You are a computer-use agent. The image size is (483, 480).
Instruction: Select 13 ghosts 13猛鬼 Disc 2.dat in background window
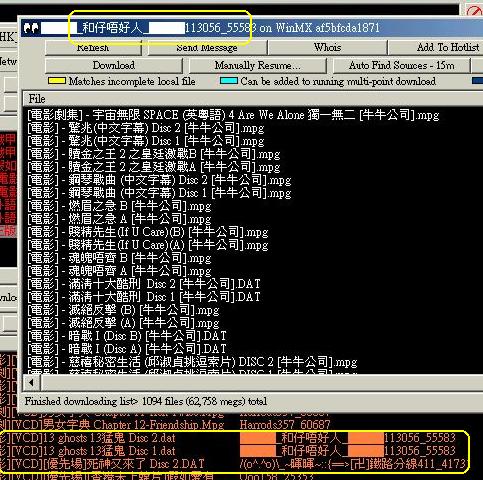point(88,438)
